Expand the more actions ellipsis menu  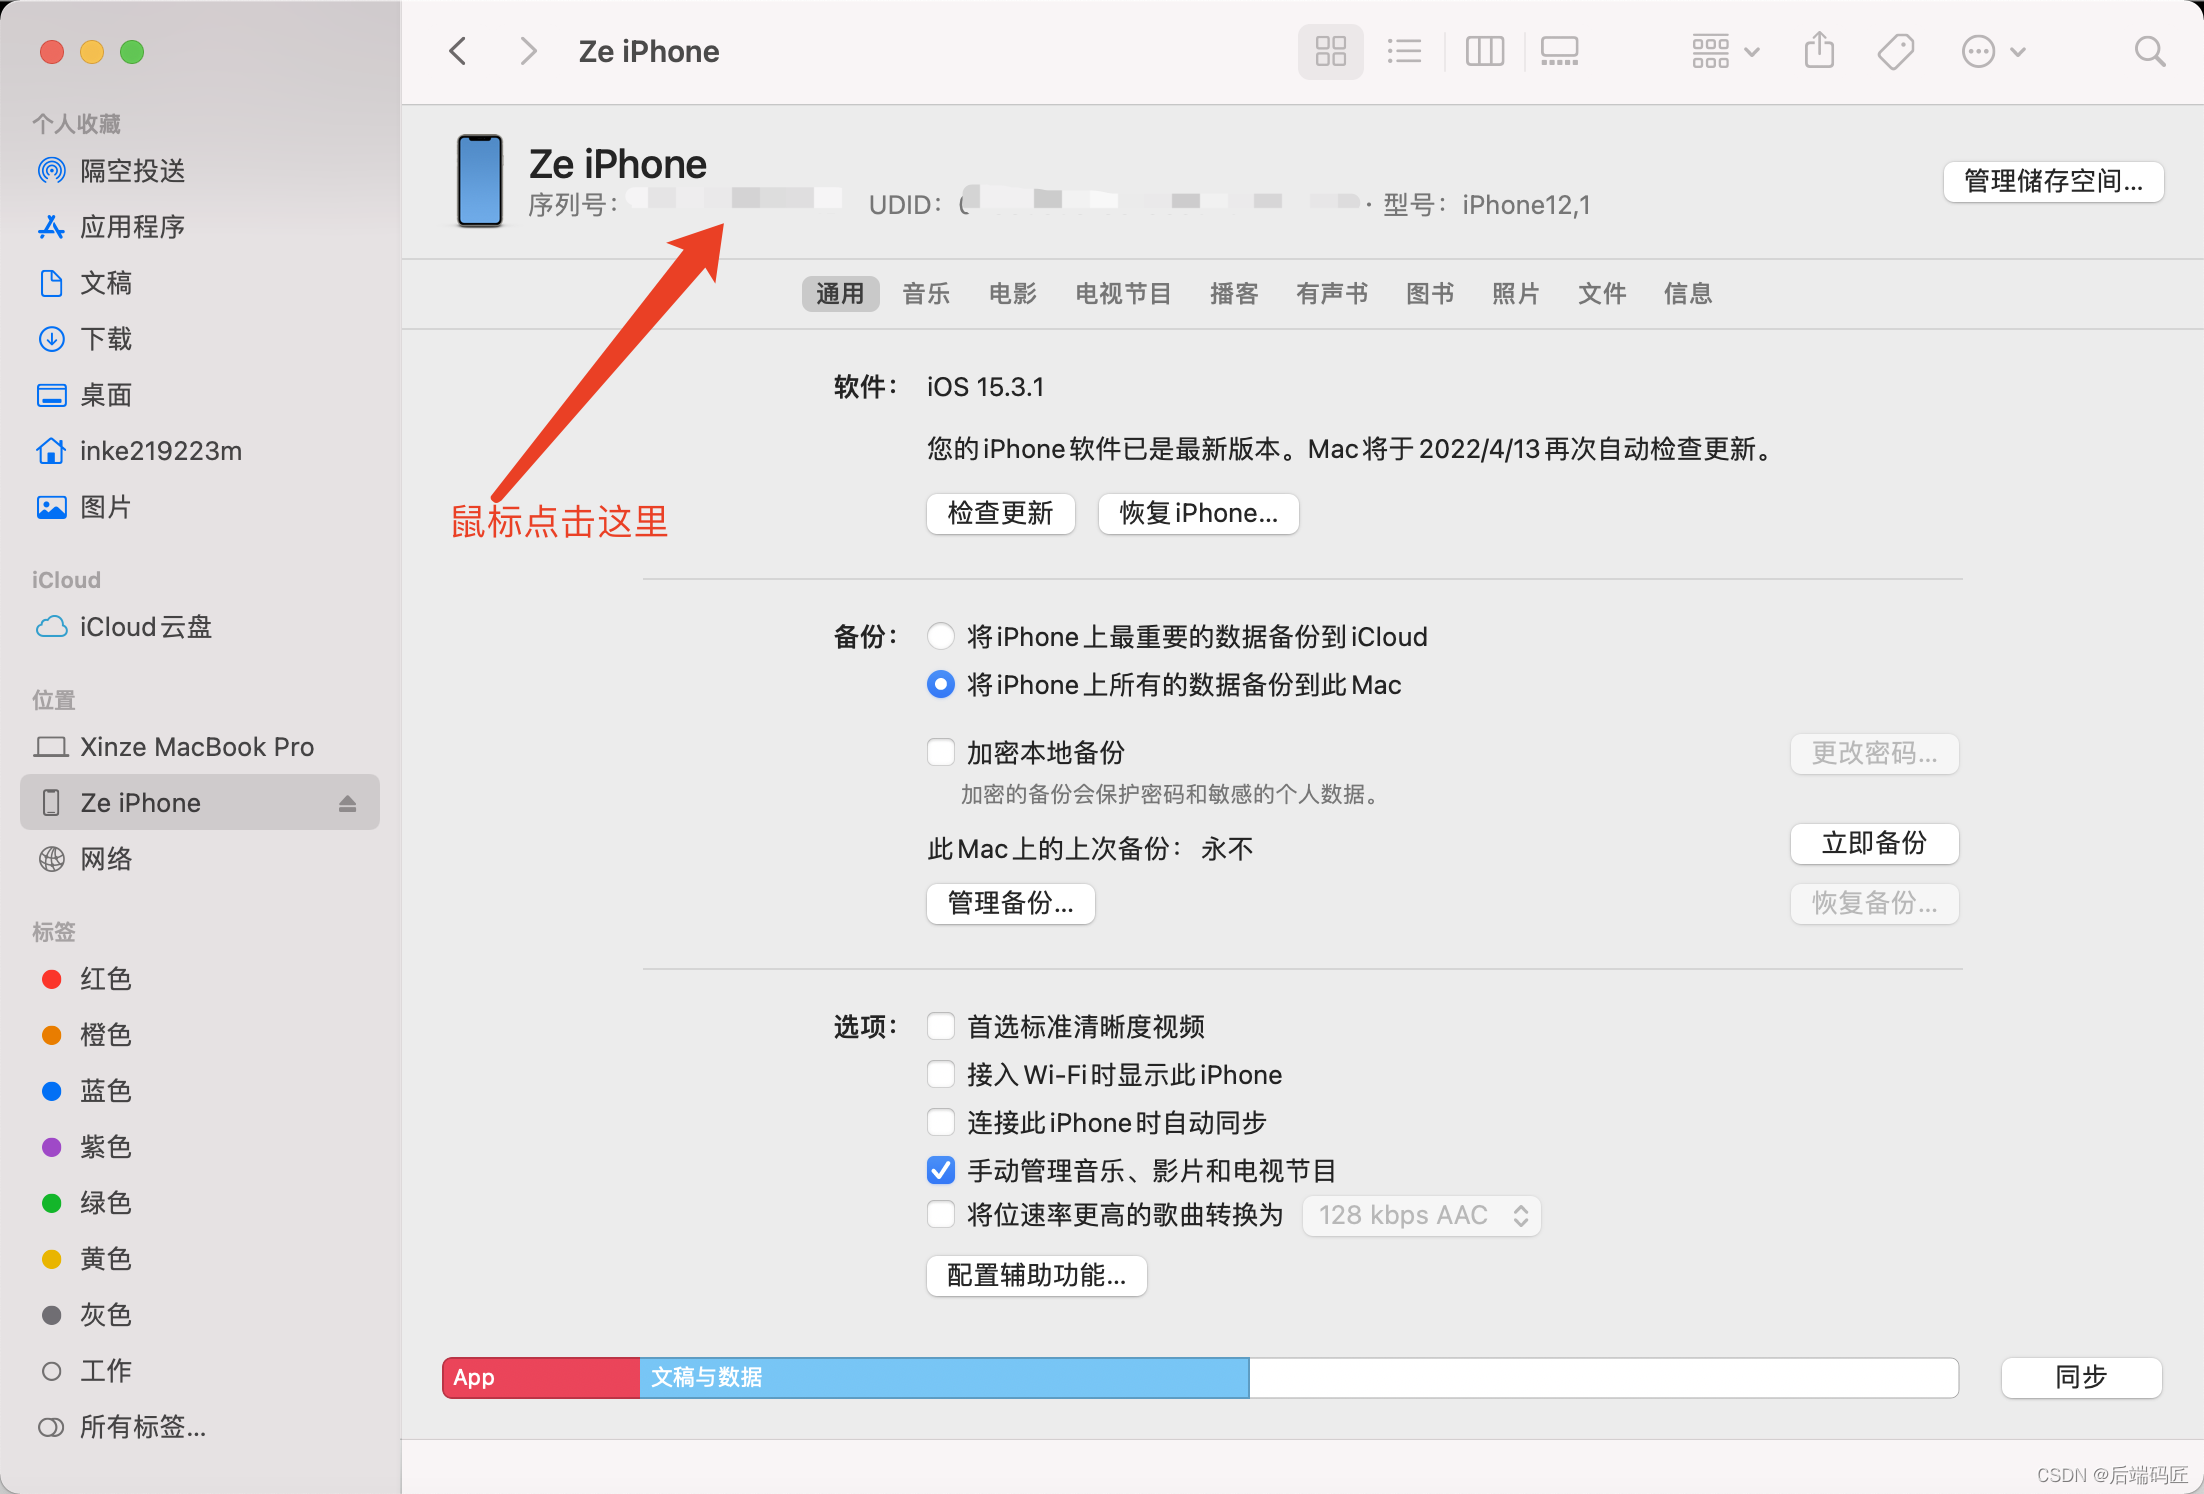pos(1992,51)
